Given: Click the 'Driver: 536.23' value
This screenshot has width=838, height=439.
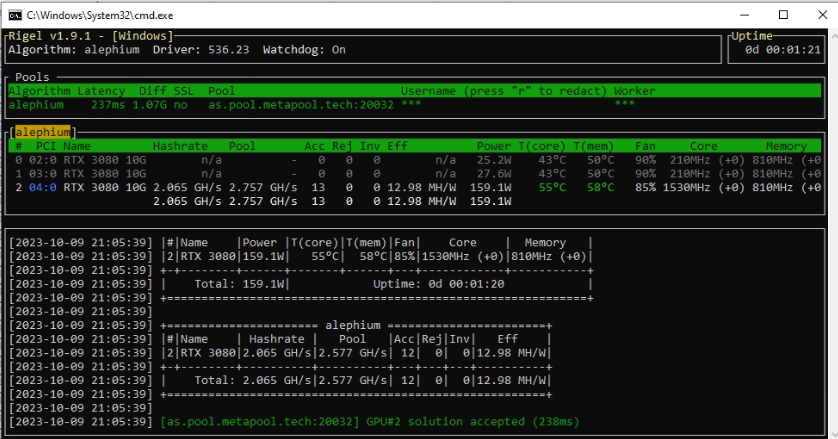Looking at the screenshot, I should coord(201,50).
